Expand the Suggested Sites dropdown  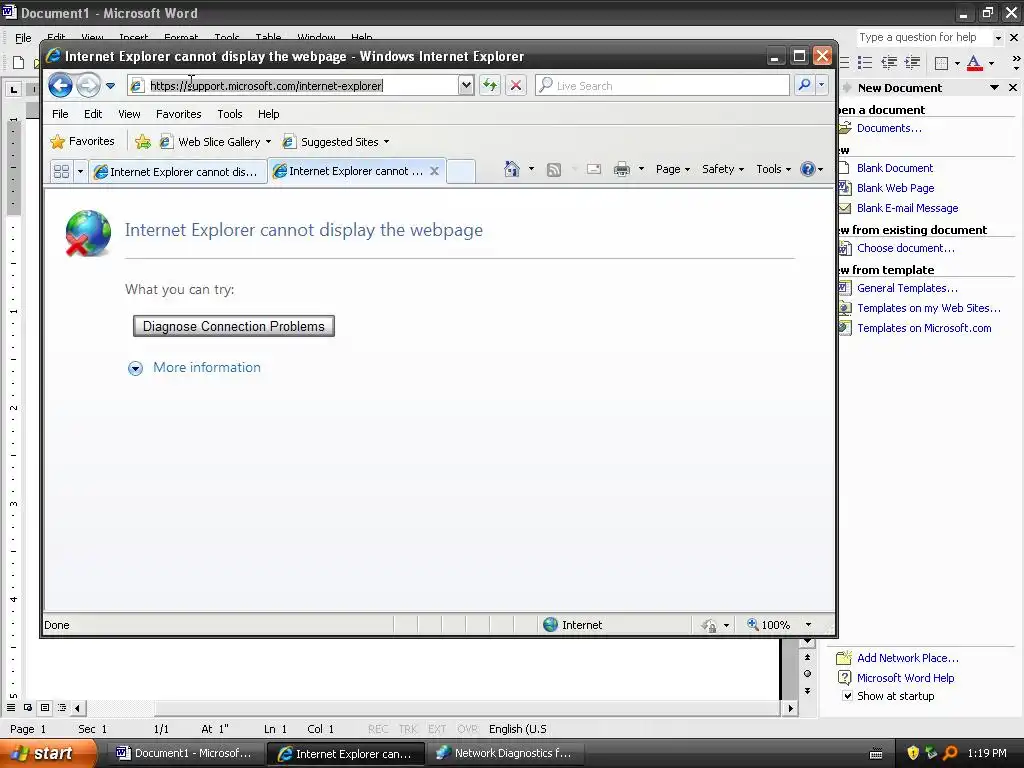coord(387,142)
